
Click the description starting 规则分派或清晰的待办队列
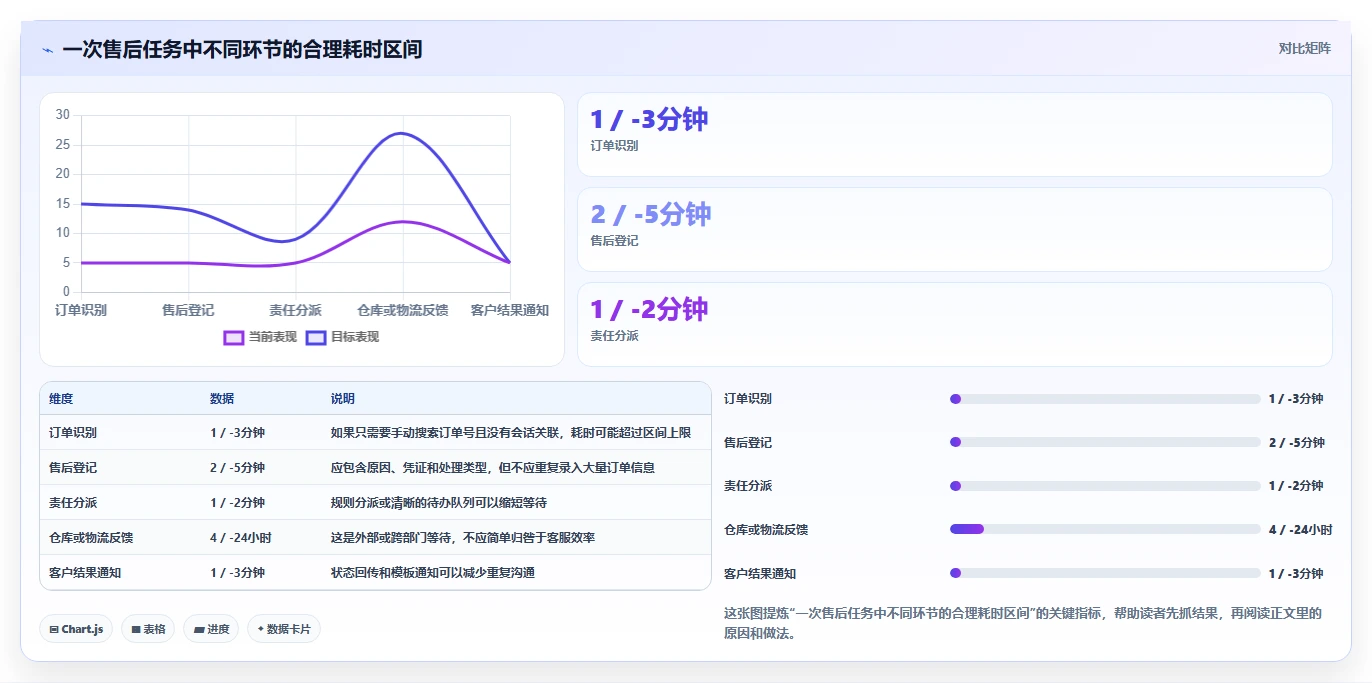439,503
